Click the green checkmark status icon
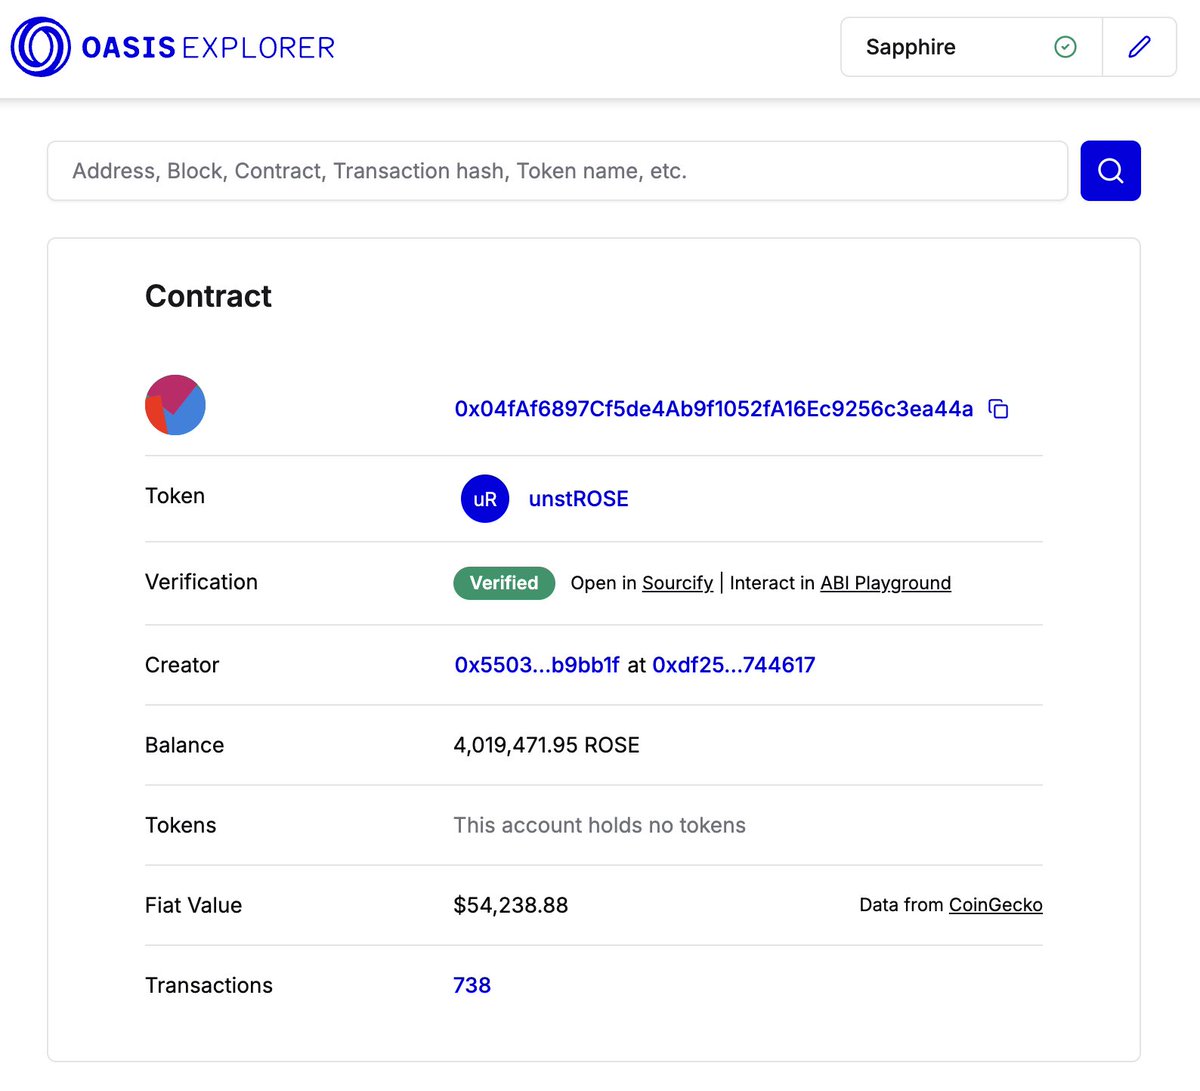 click(1065, 47)
